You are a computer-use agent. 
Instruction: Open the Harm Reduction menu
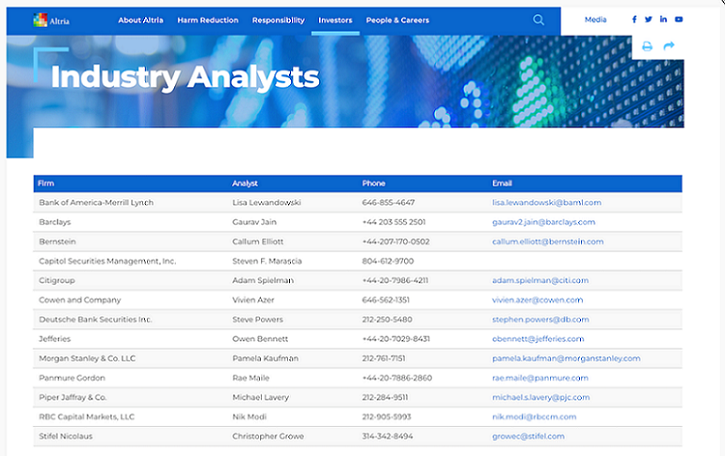(208, 20)
